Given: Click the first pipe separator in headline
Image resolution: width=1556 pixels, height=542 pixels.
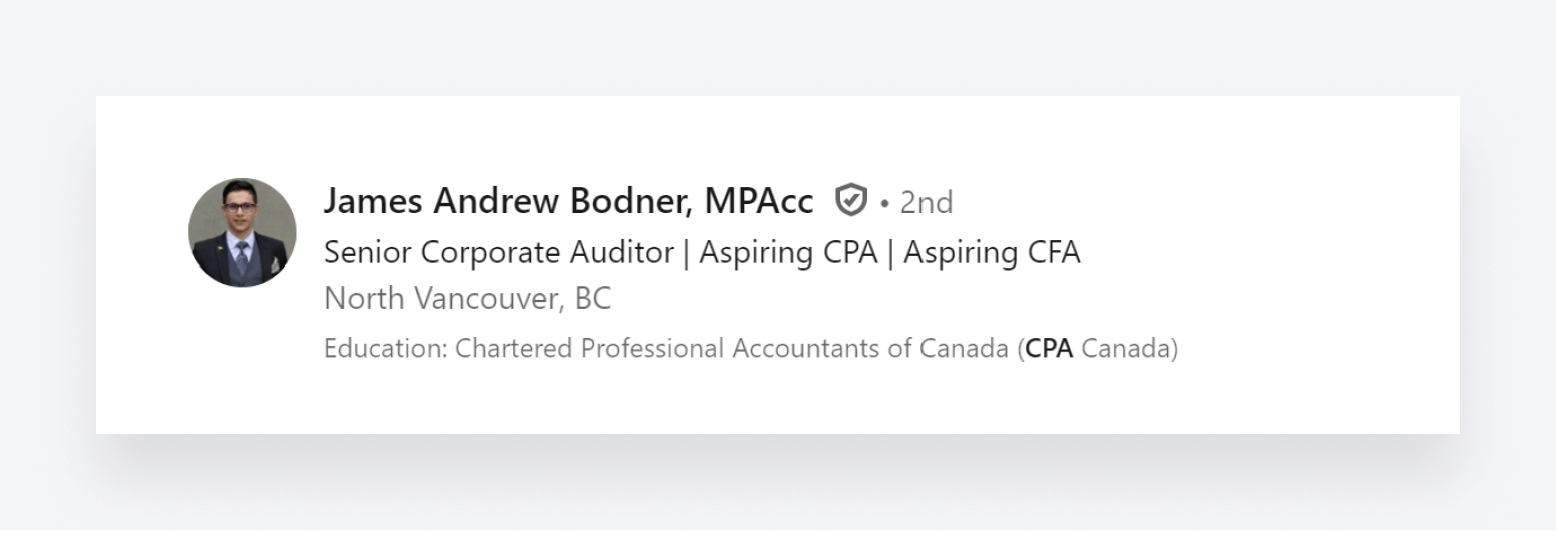Looking at the screenshot, I should coord(686,253).
